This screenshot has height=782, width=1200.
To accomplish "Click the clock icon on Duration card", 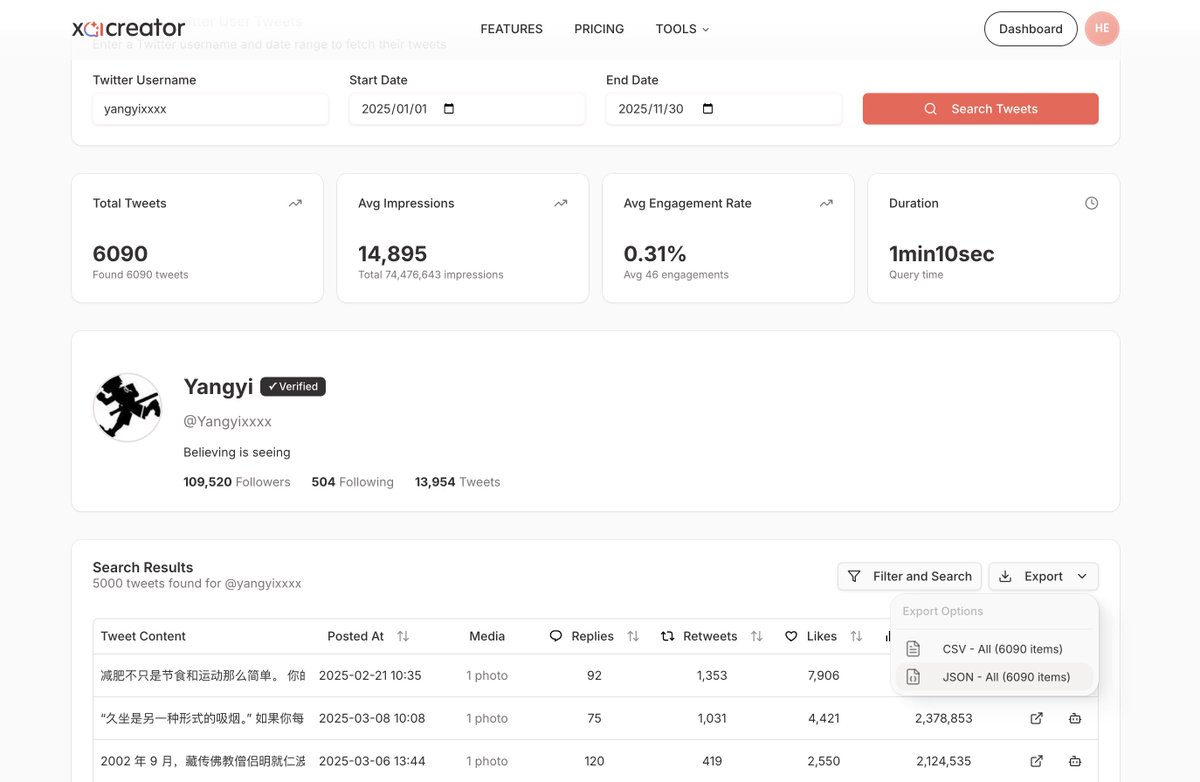I will [1092, 203].
